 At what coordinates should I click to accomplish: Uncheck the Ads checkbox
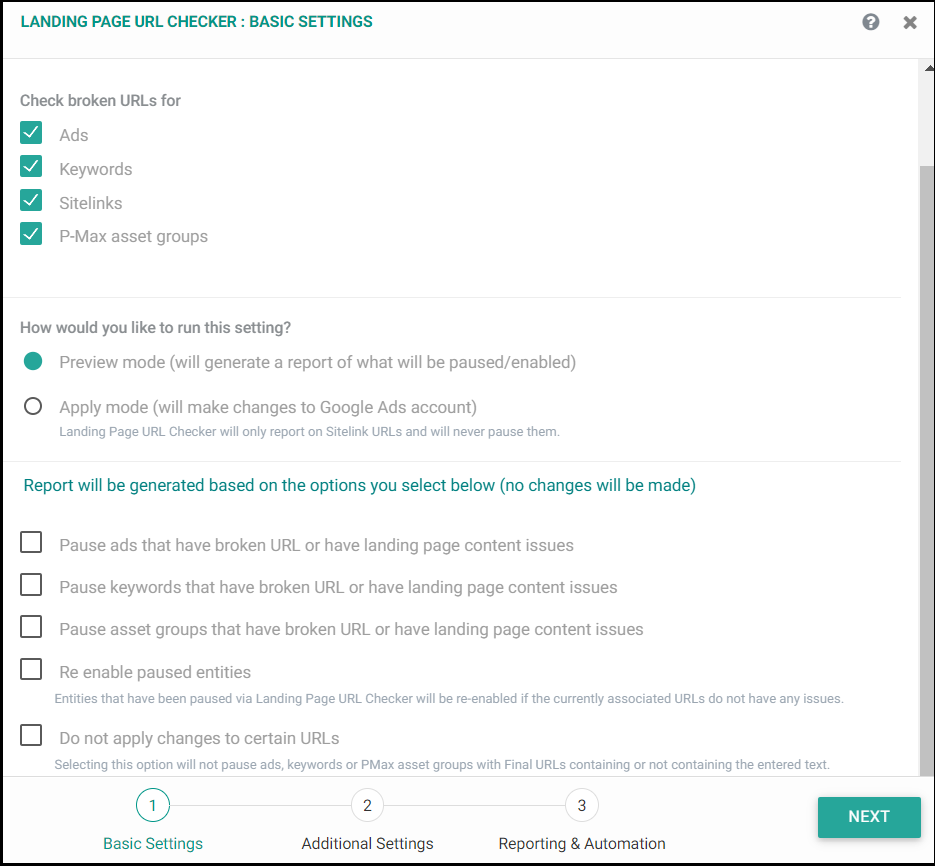click(31, 132)
